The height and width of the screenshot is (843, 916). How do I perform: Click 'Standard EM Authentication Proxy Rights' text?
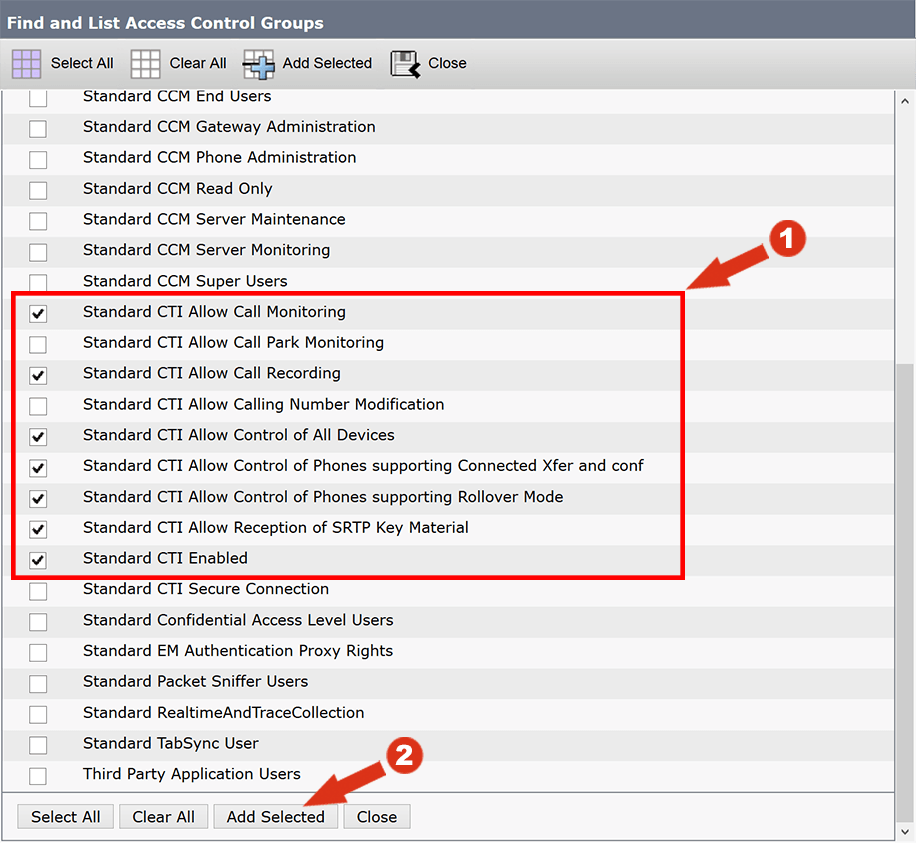click(238, 651)
